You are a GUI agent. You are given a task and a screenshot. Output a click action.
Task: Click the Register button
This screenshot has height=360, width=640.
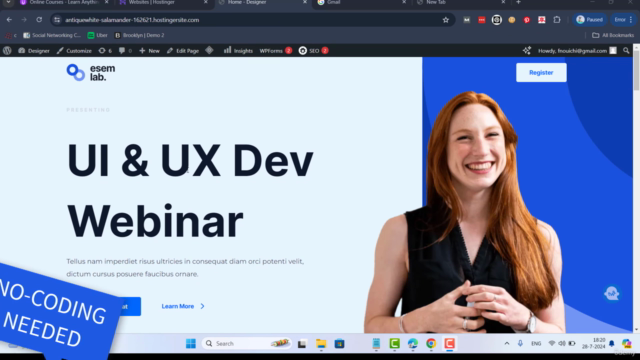pos(541,73)
